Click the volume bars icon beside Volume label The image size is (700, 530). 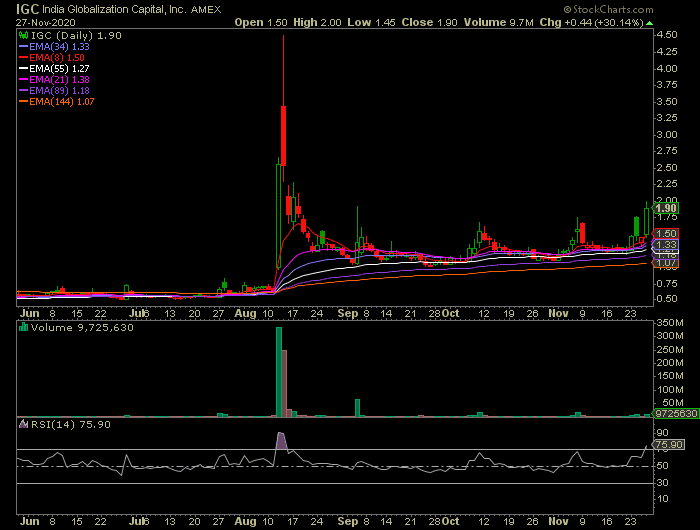point(23,327)
